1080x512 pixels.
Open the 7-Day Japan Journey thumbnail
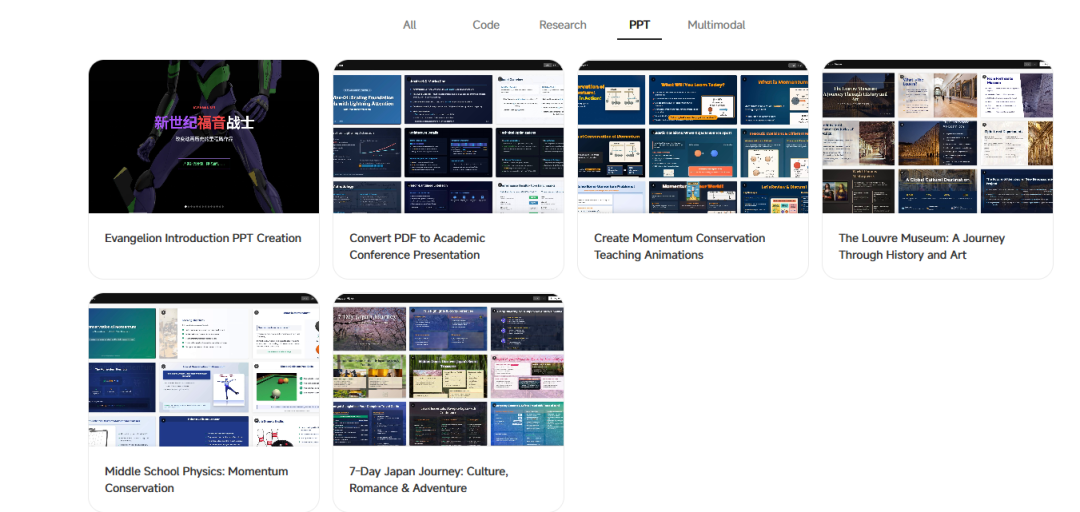coord(448,370)
